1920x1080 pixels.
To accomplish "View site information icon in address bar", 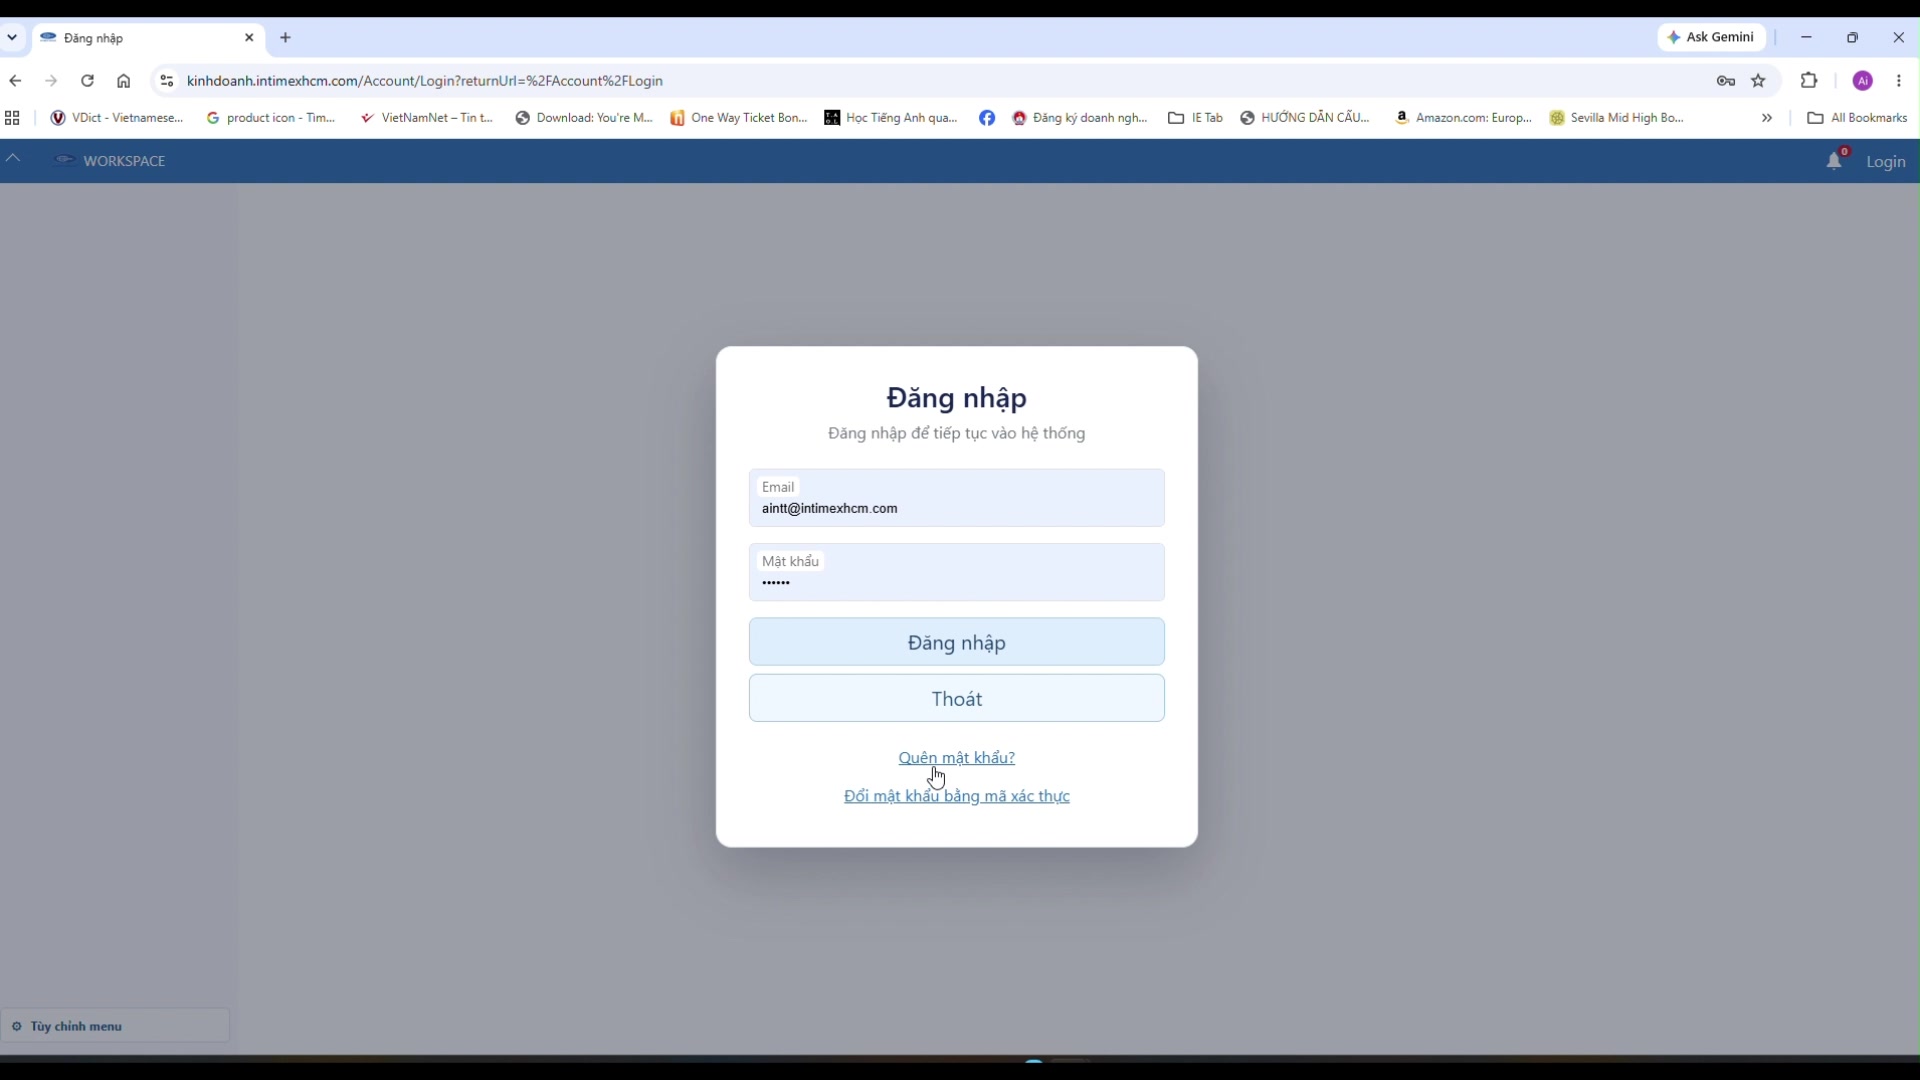I will 167,81.
